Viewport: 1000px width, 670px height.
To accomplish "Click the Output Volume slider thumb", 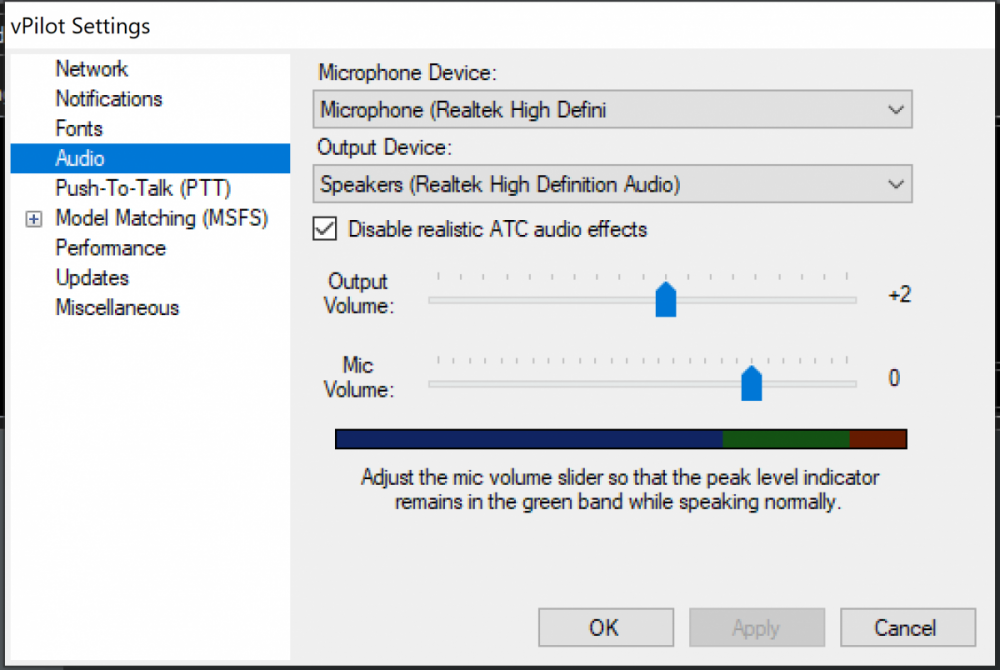I will point(666,299).
